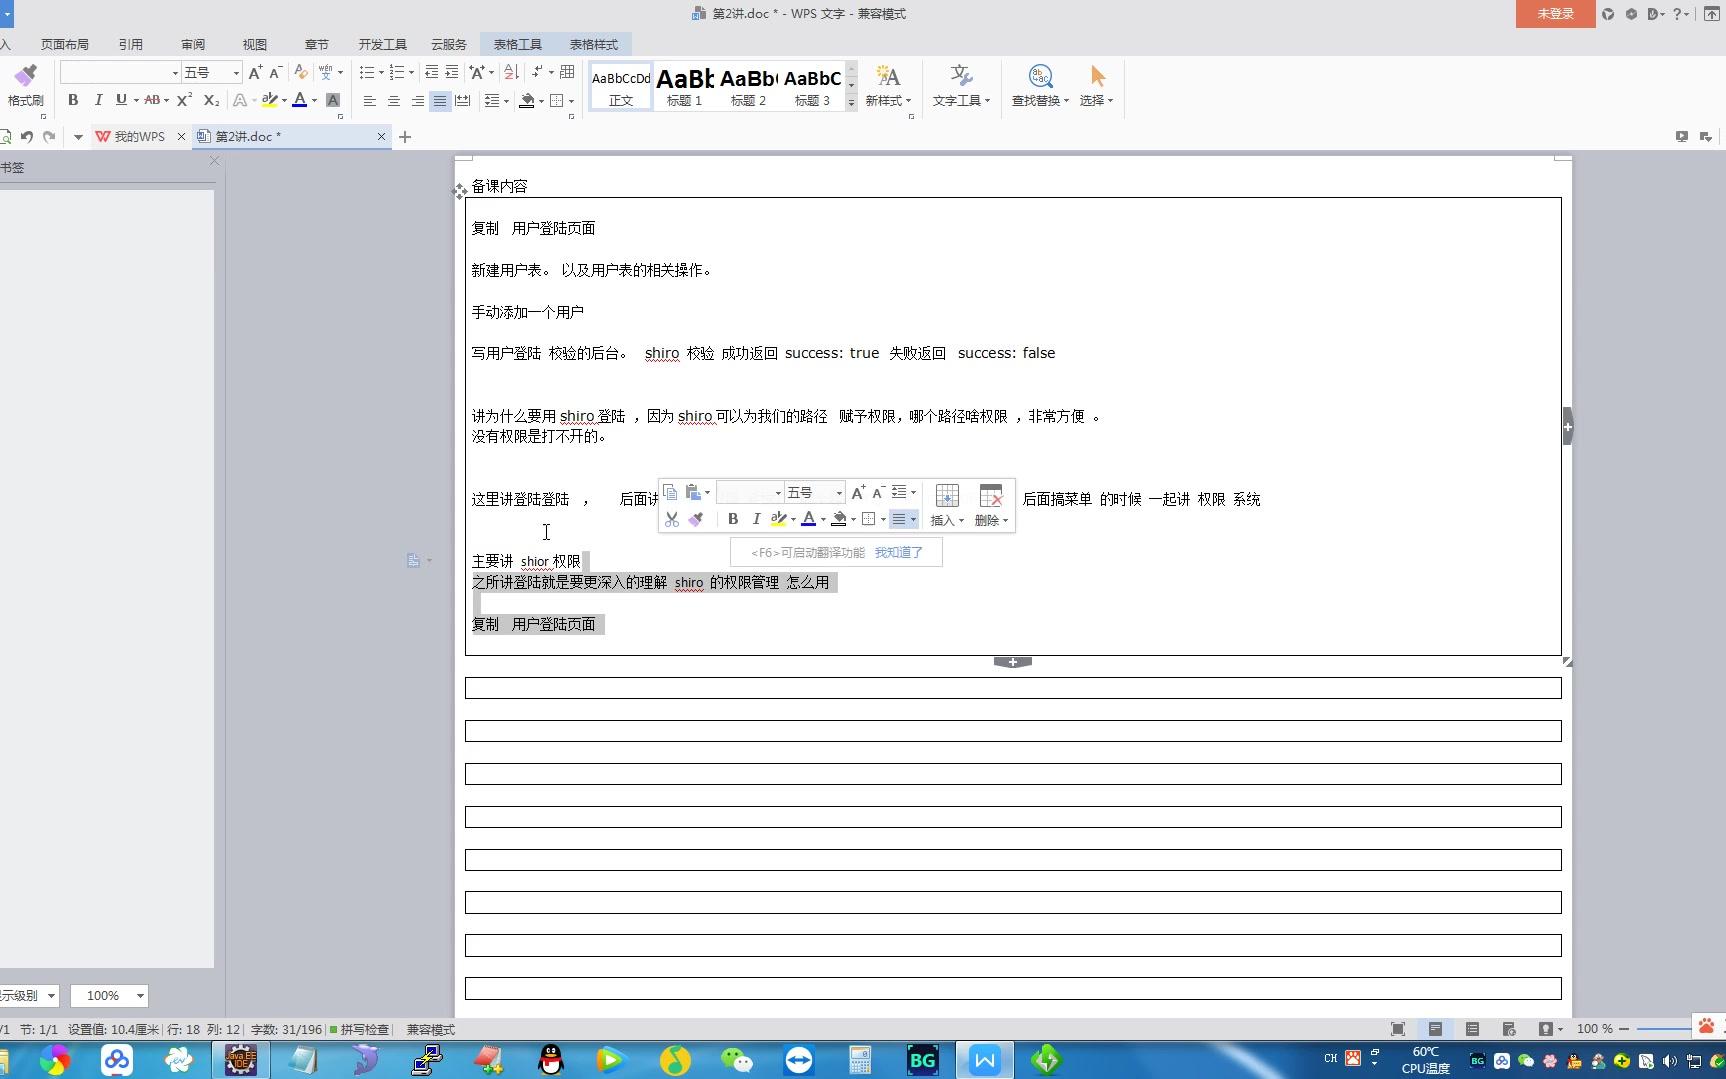1726x1079 pixels.
Task: Open a new document tab with the plus button
Action: [x=405, y=137]
